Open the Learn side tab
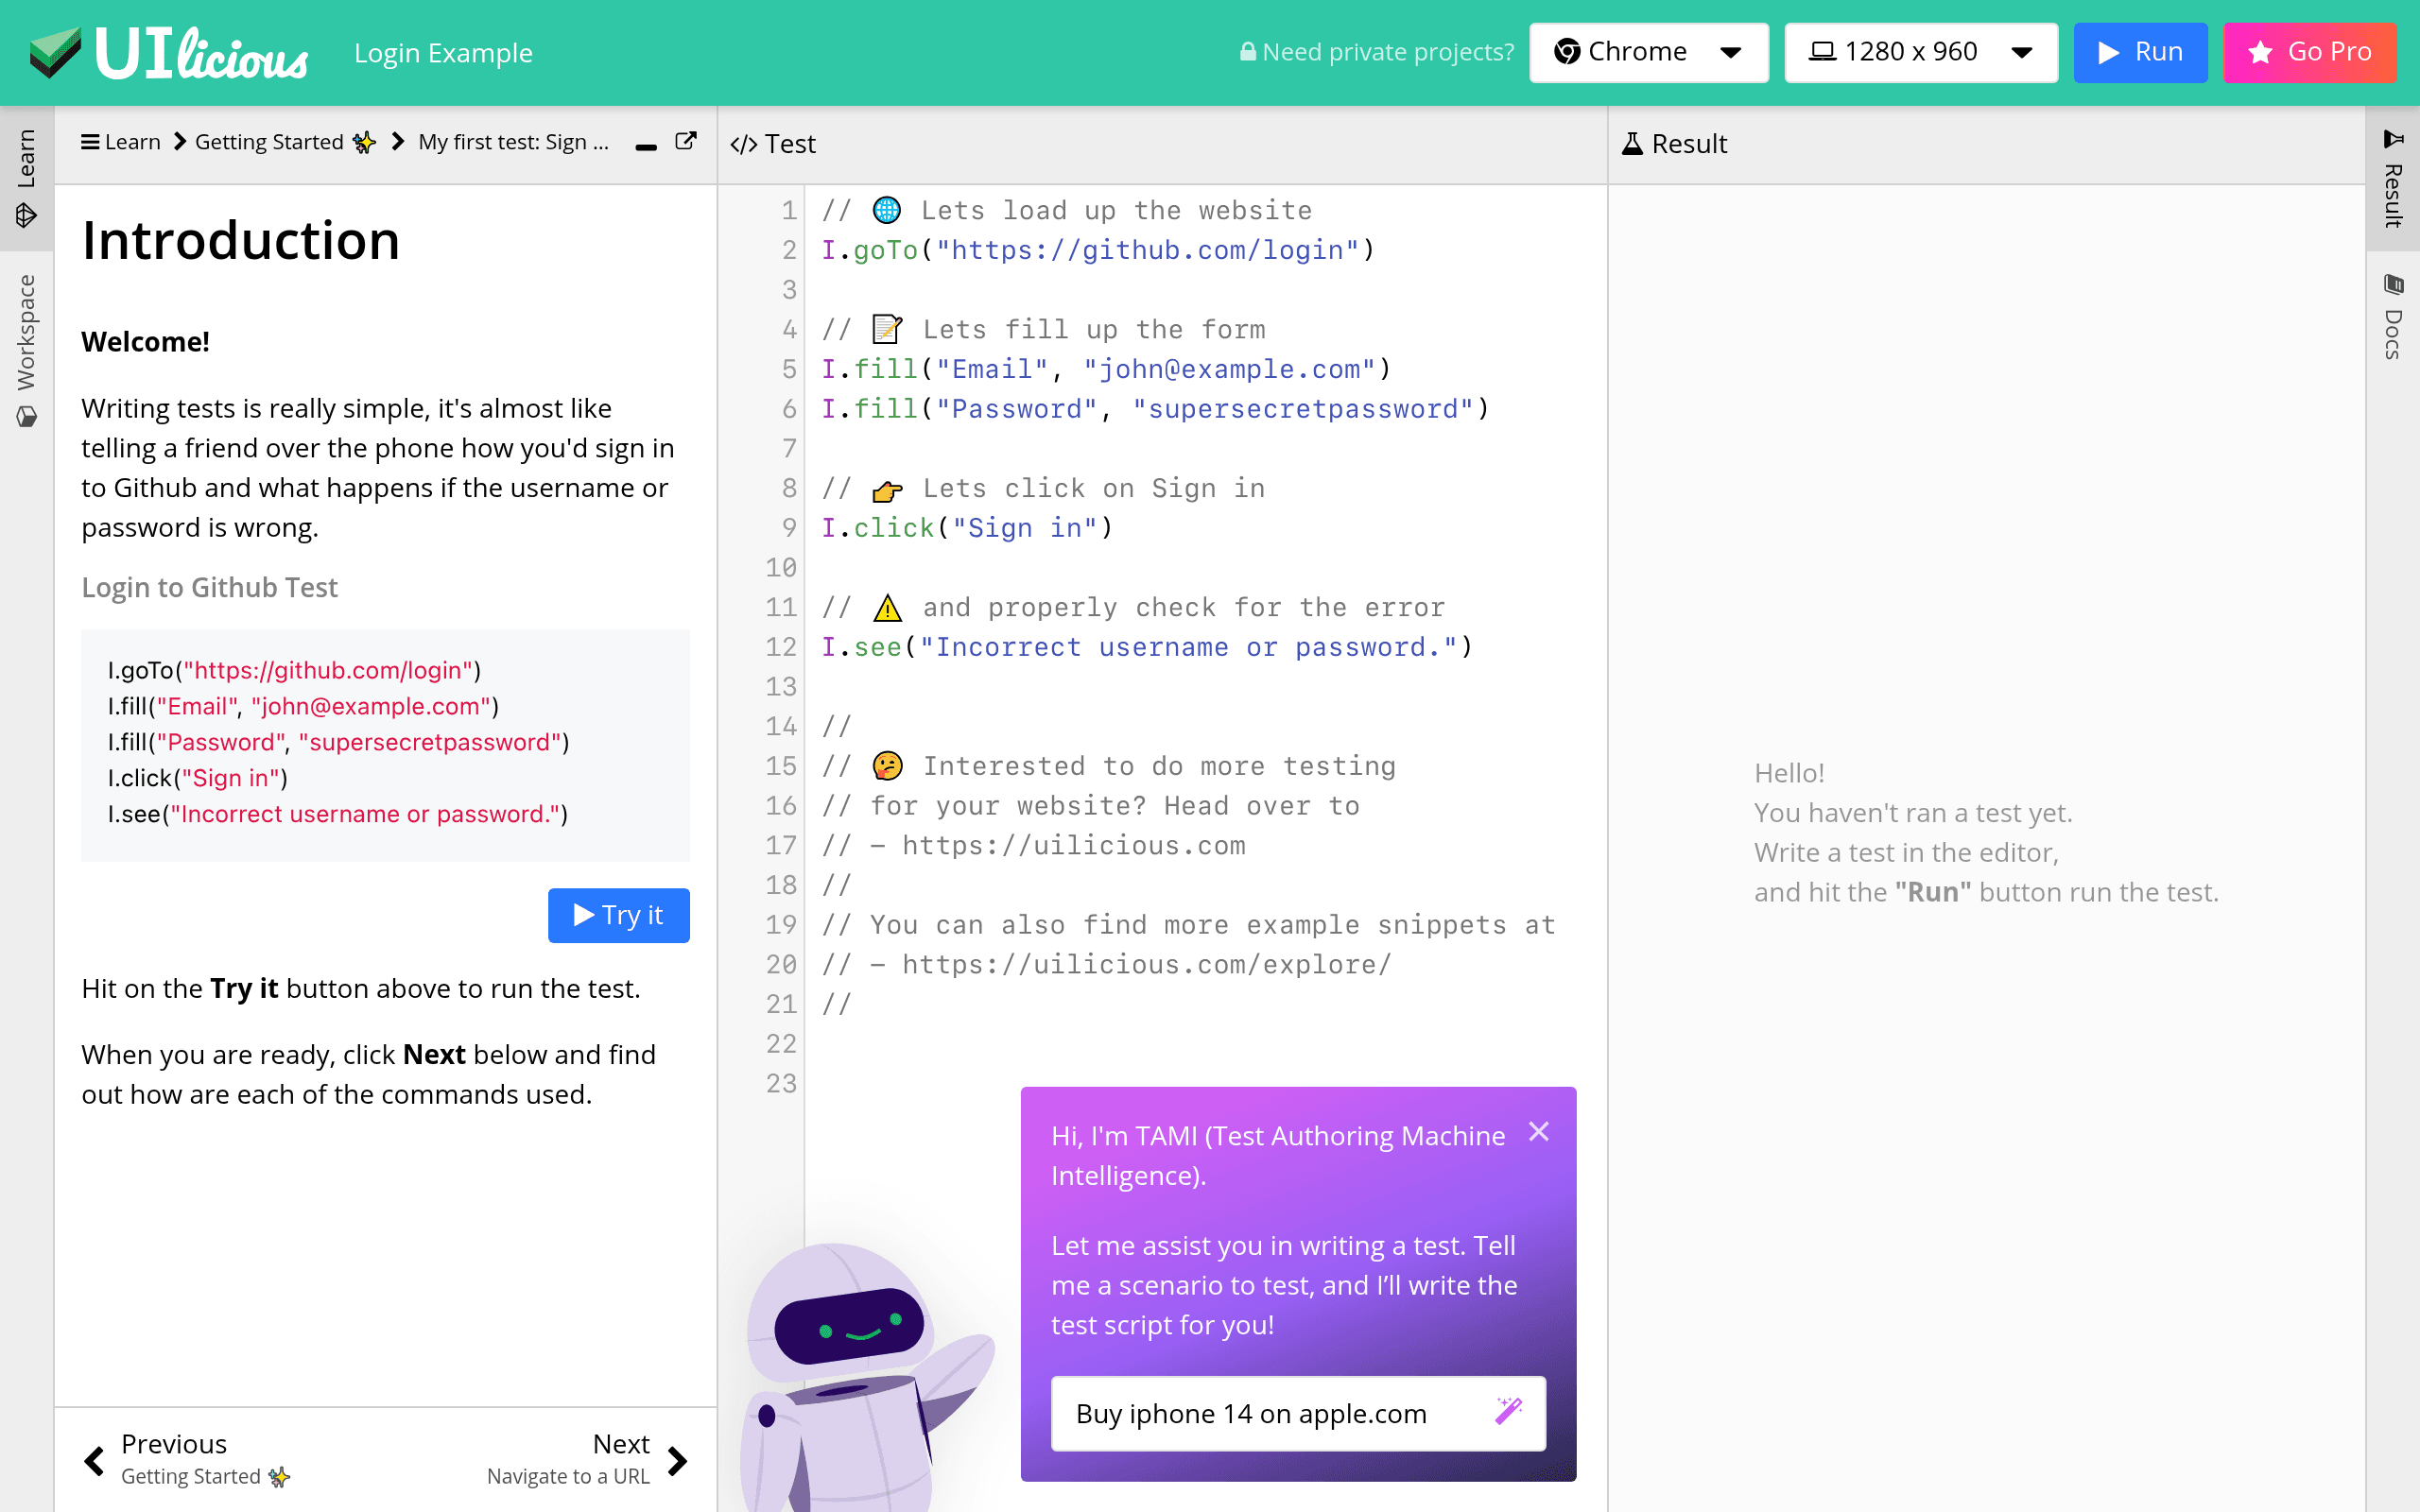The height and width of the screenshot is (1512, 2420). pos(27,178)
